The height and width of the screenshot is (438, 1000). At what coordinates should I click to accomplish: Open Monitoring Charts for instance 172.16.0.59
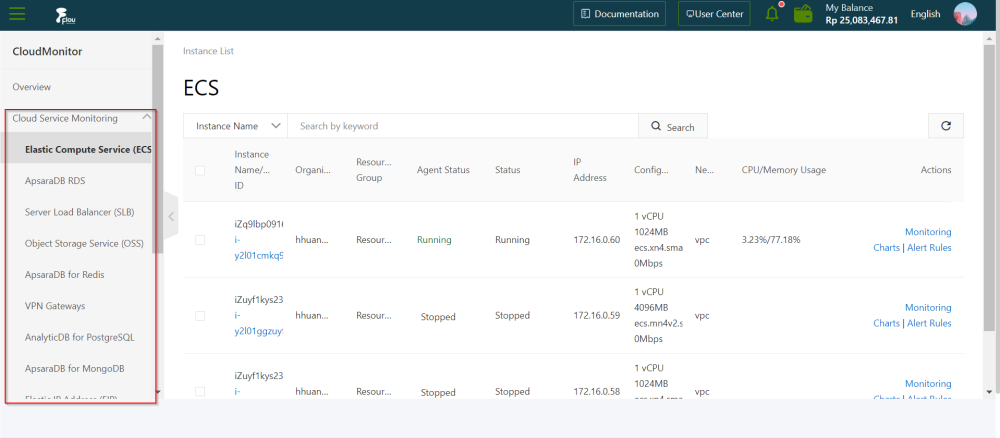[912, 316]
